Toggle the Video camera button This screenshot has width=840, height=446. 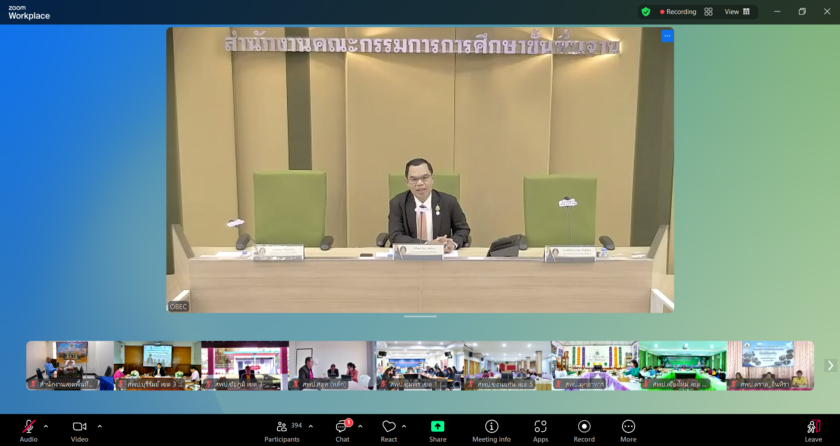[x=79, y=428]
